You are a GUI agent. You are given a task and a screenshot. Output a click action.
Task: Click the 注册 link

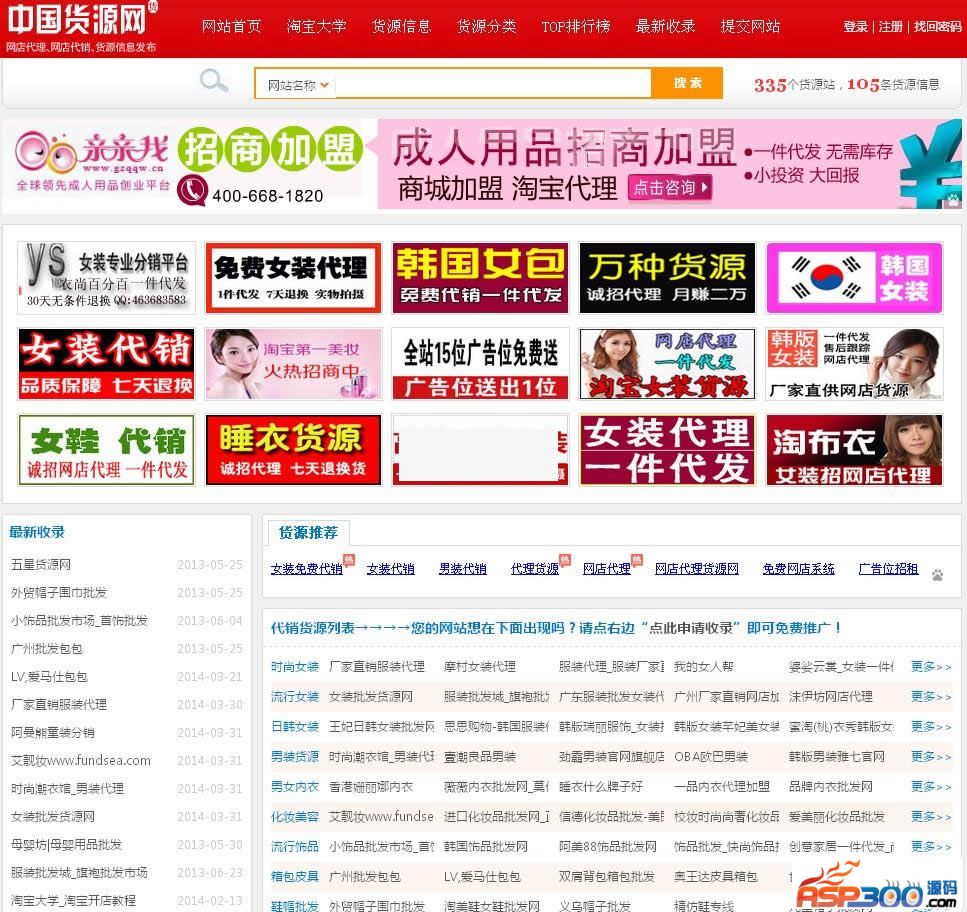pos(891,27)
